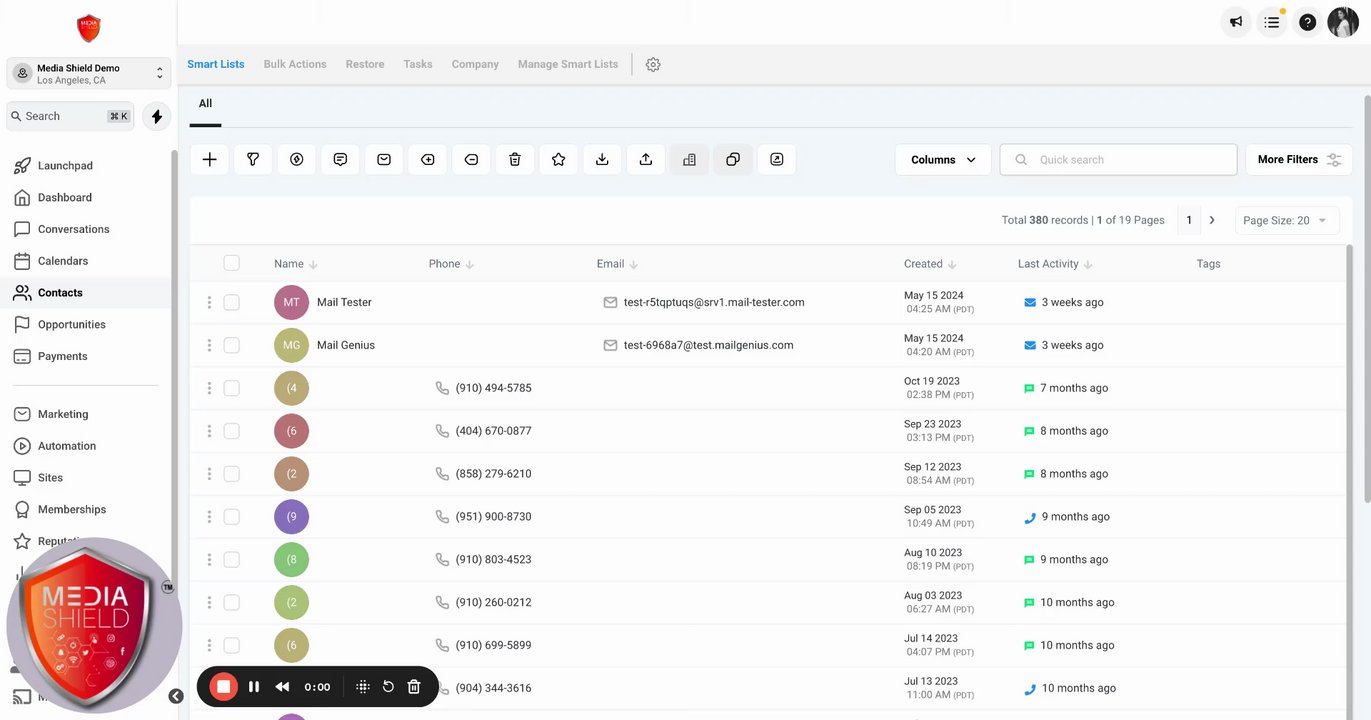
Task: Collapse the sidebar with the arrow button
Action: pos(176,696)
